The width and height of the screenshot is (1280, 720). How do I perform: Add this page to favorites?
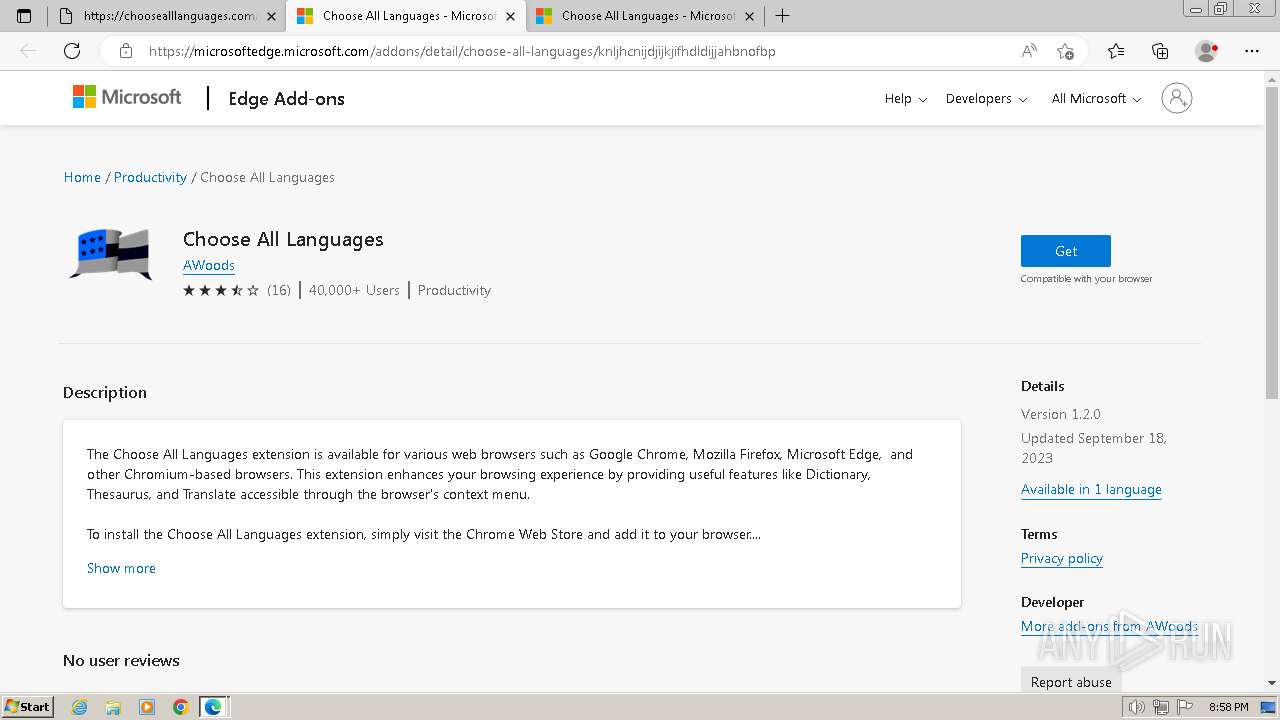pos(1065,51)
